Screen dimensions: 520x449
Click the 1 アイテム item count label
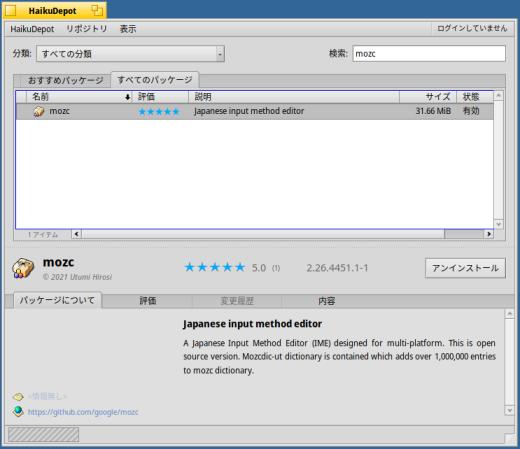43,235
